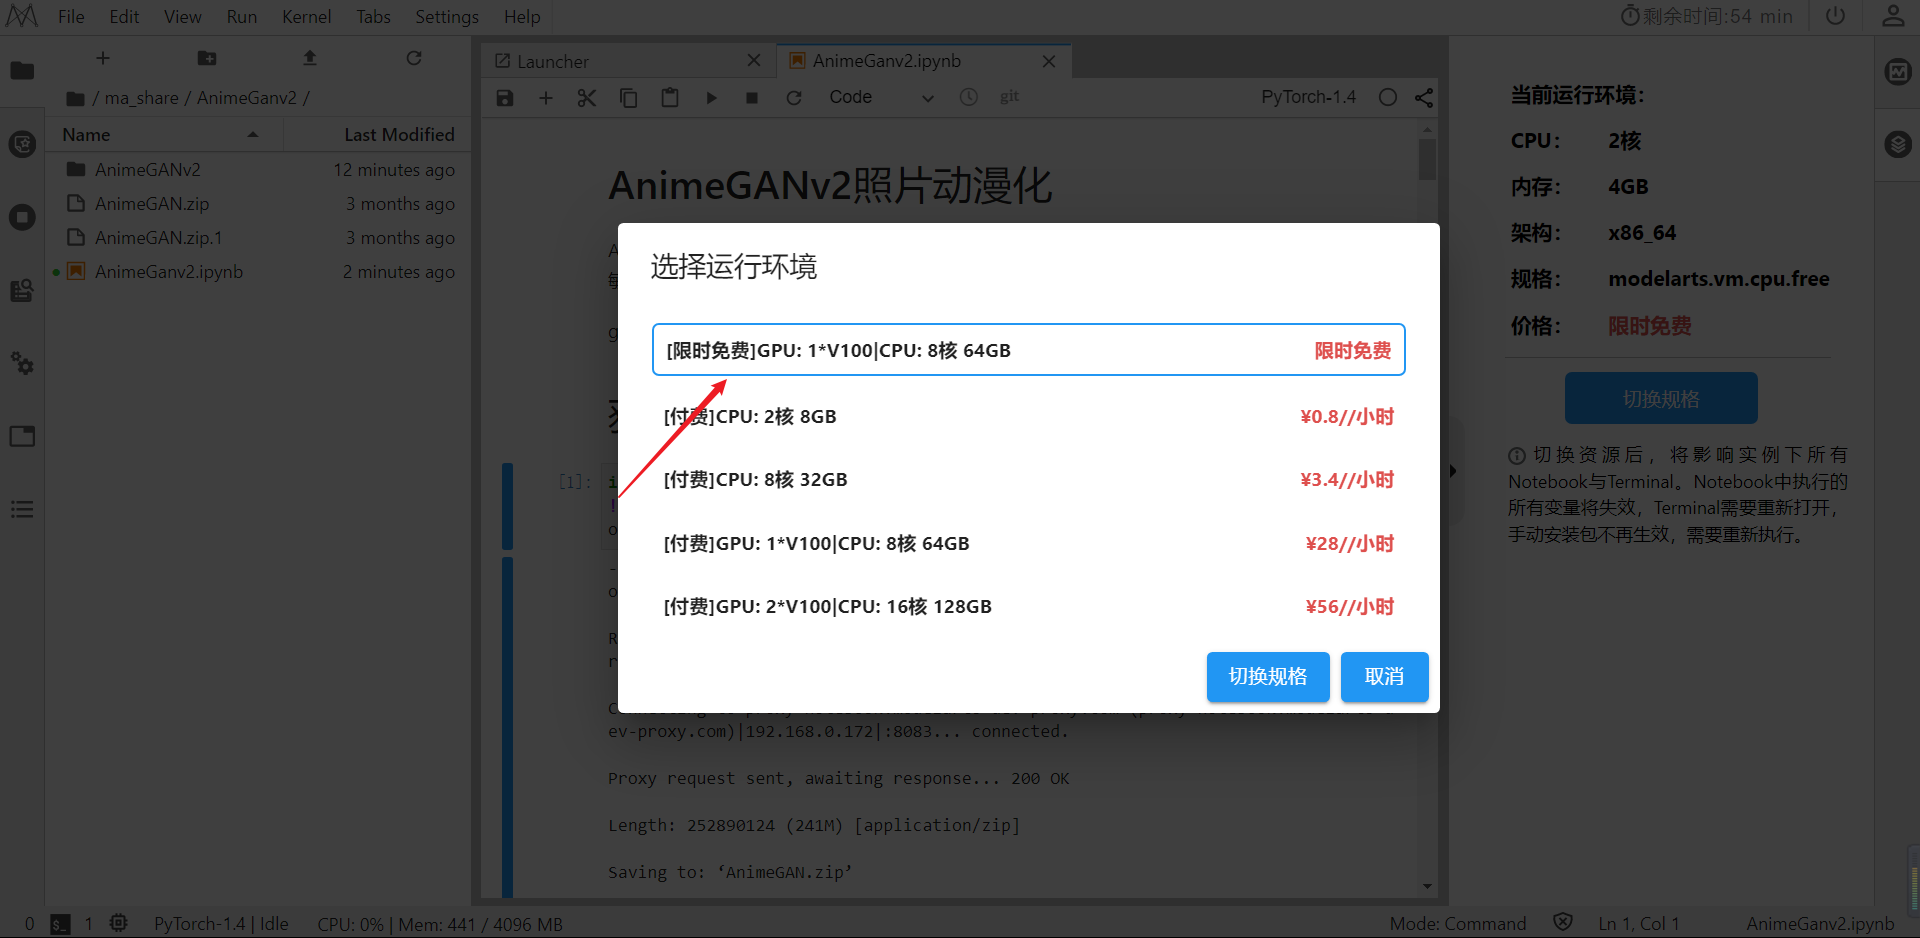Run the selected cell
Viewport: 1920px width, 938px height.
(x=711, y=97)
